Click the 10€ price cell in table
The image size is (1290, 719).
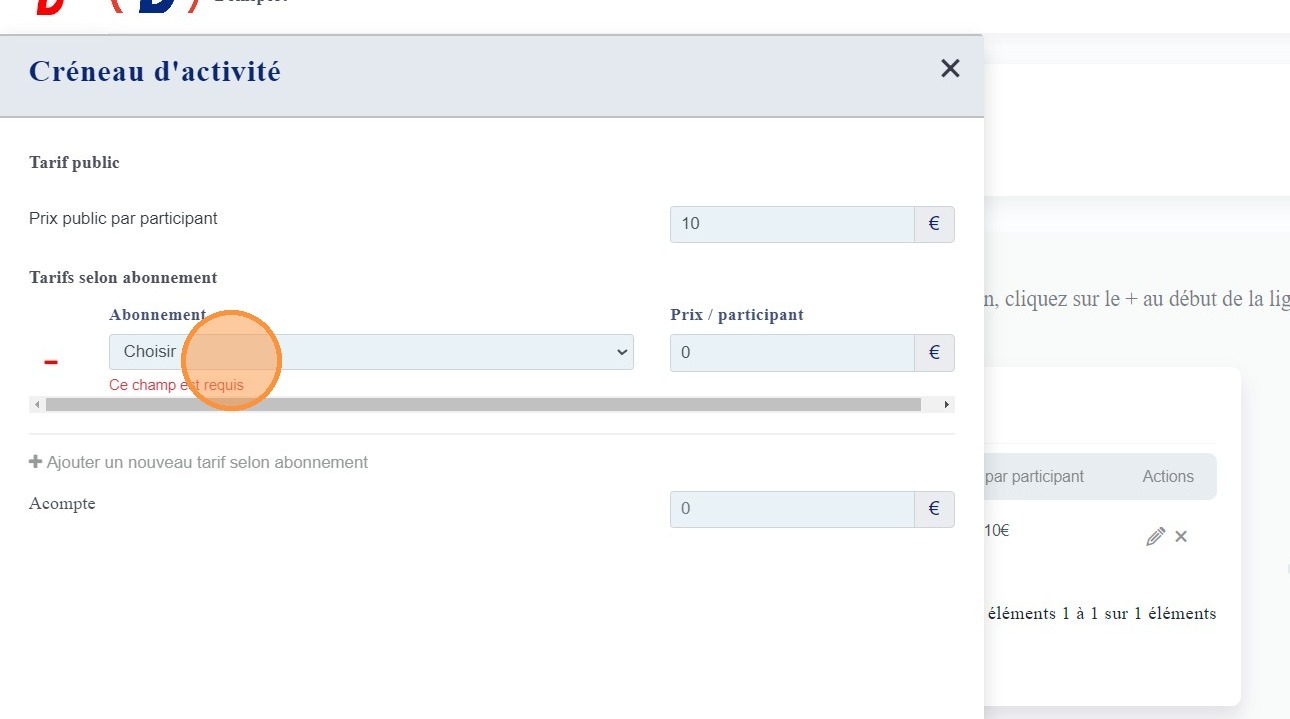[997, 531]
